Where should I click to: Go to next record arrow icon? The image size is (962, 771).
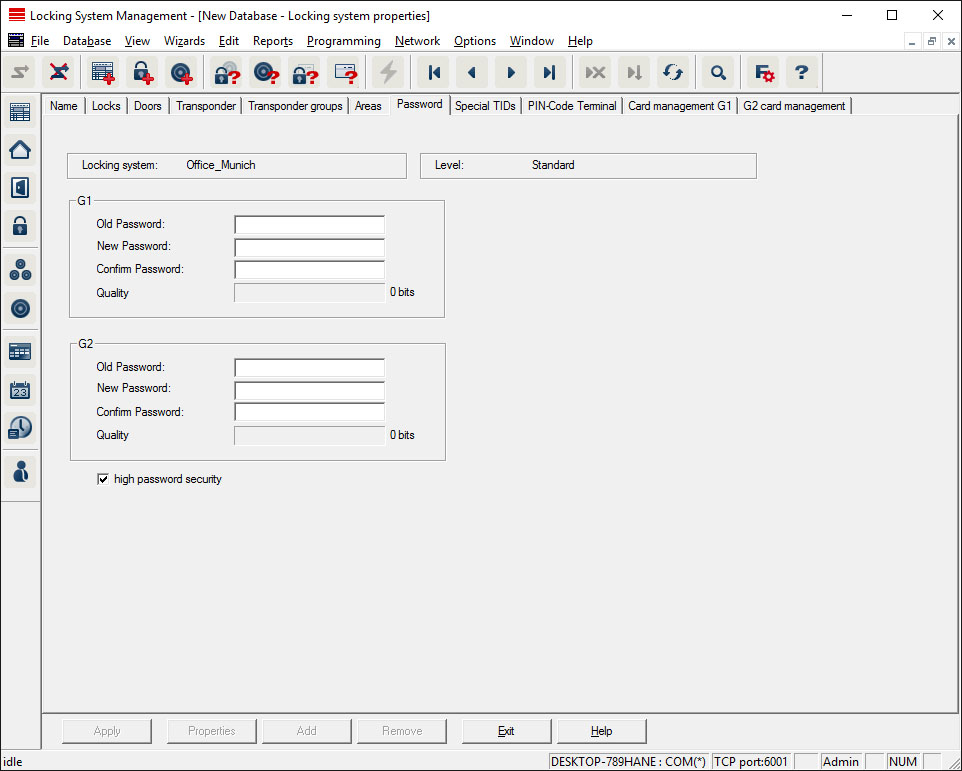pos(511,73)
